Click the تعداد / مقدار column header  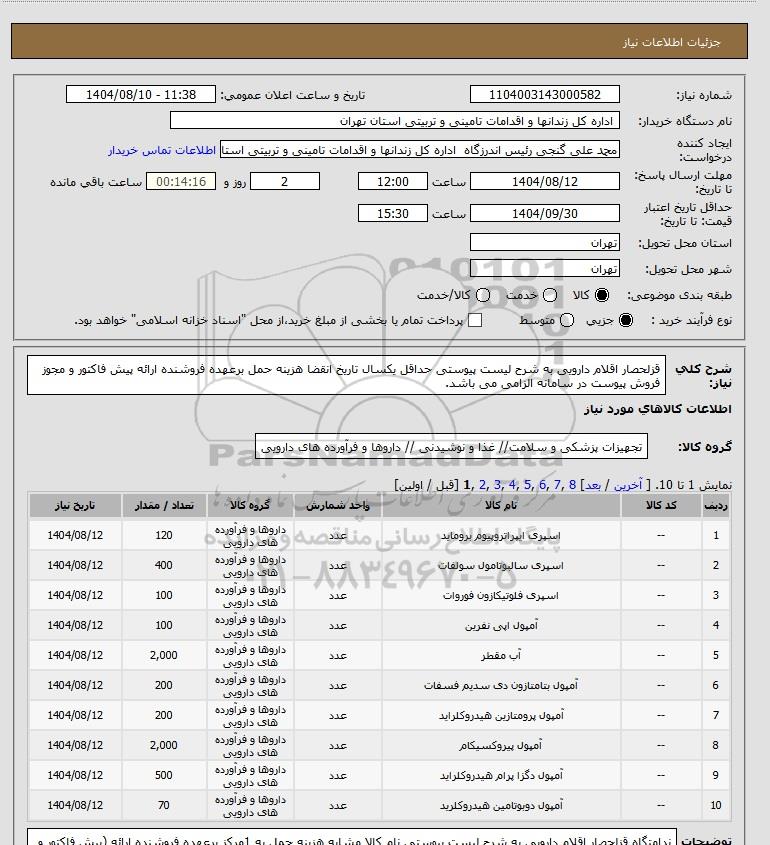[164, 505]
